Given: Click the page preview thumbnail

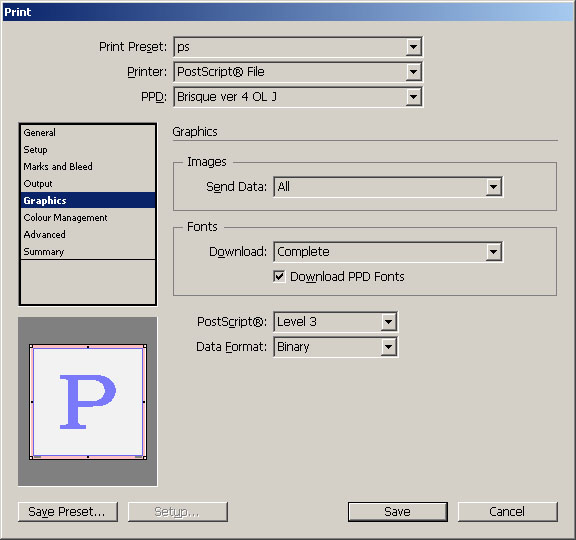Looking at the screenshot, I should (88, 402).
